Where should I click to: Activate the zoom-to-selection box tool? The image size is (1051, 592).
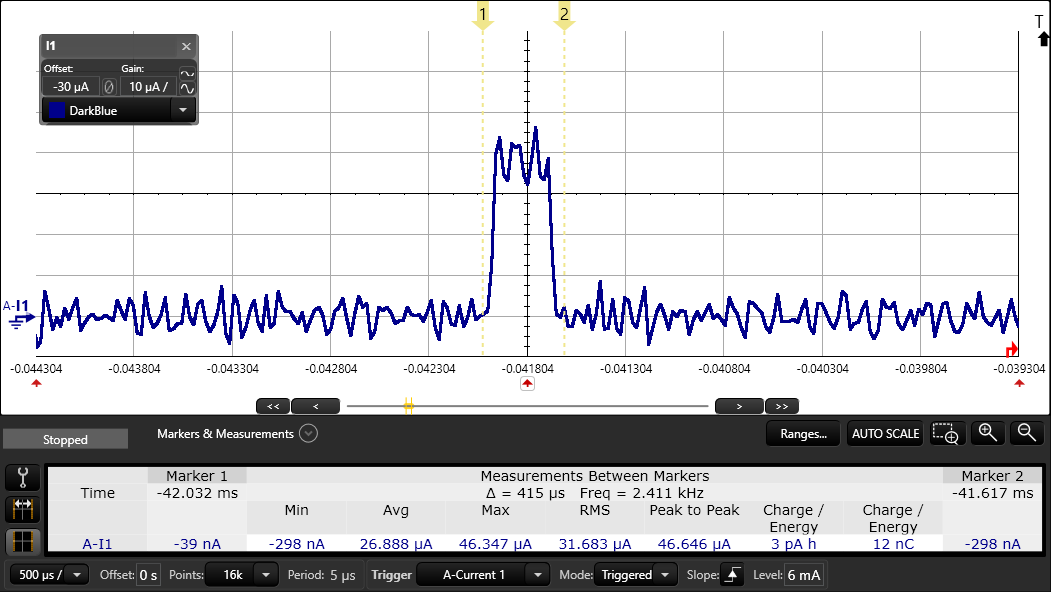(x=945, y=433)
